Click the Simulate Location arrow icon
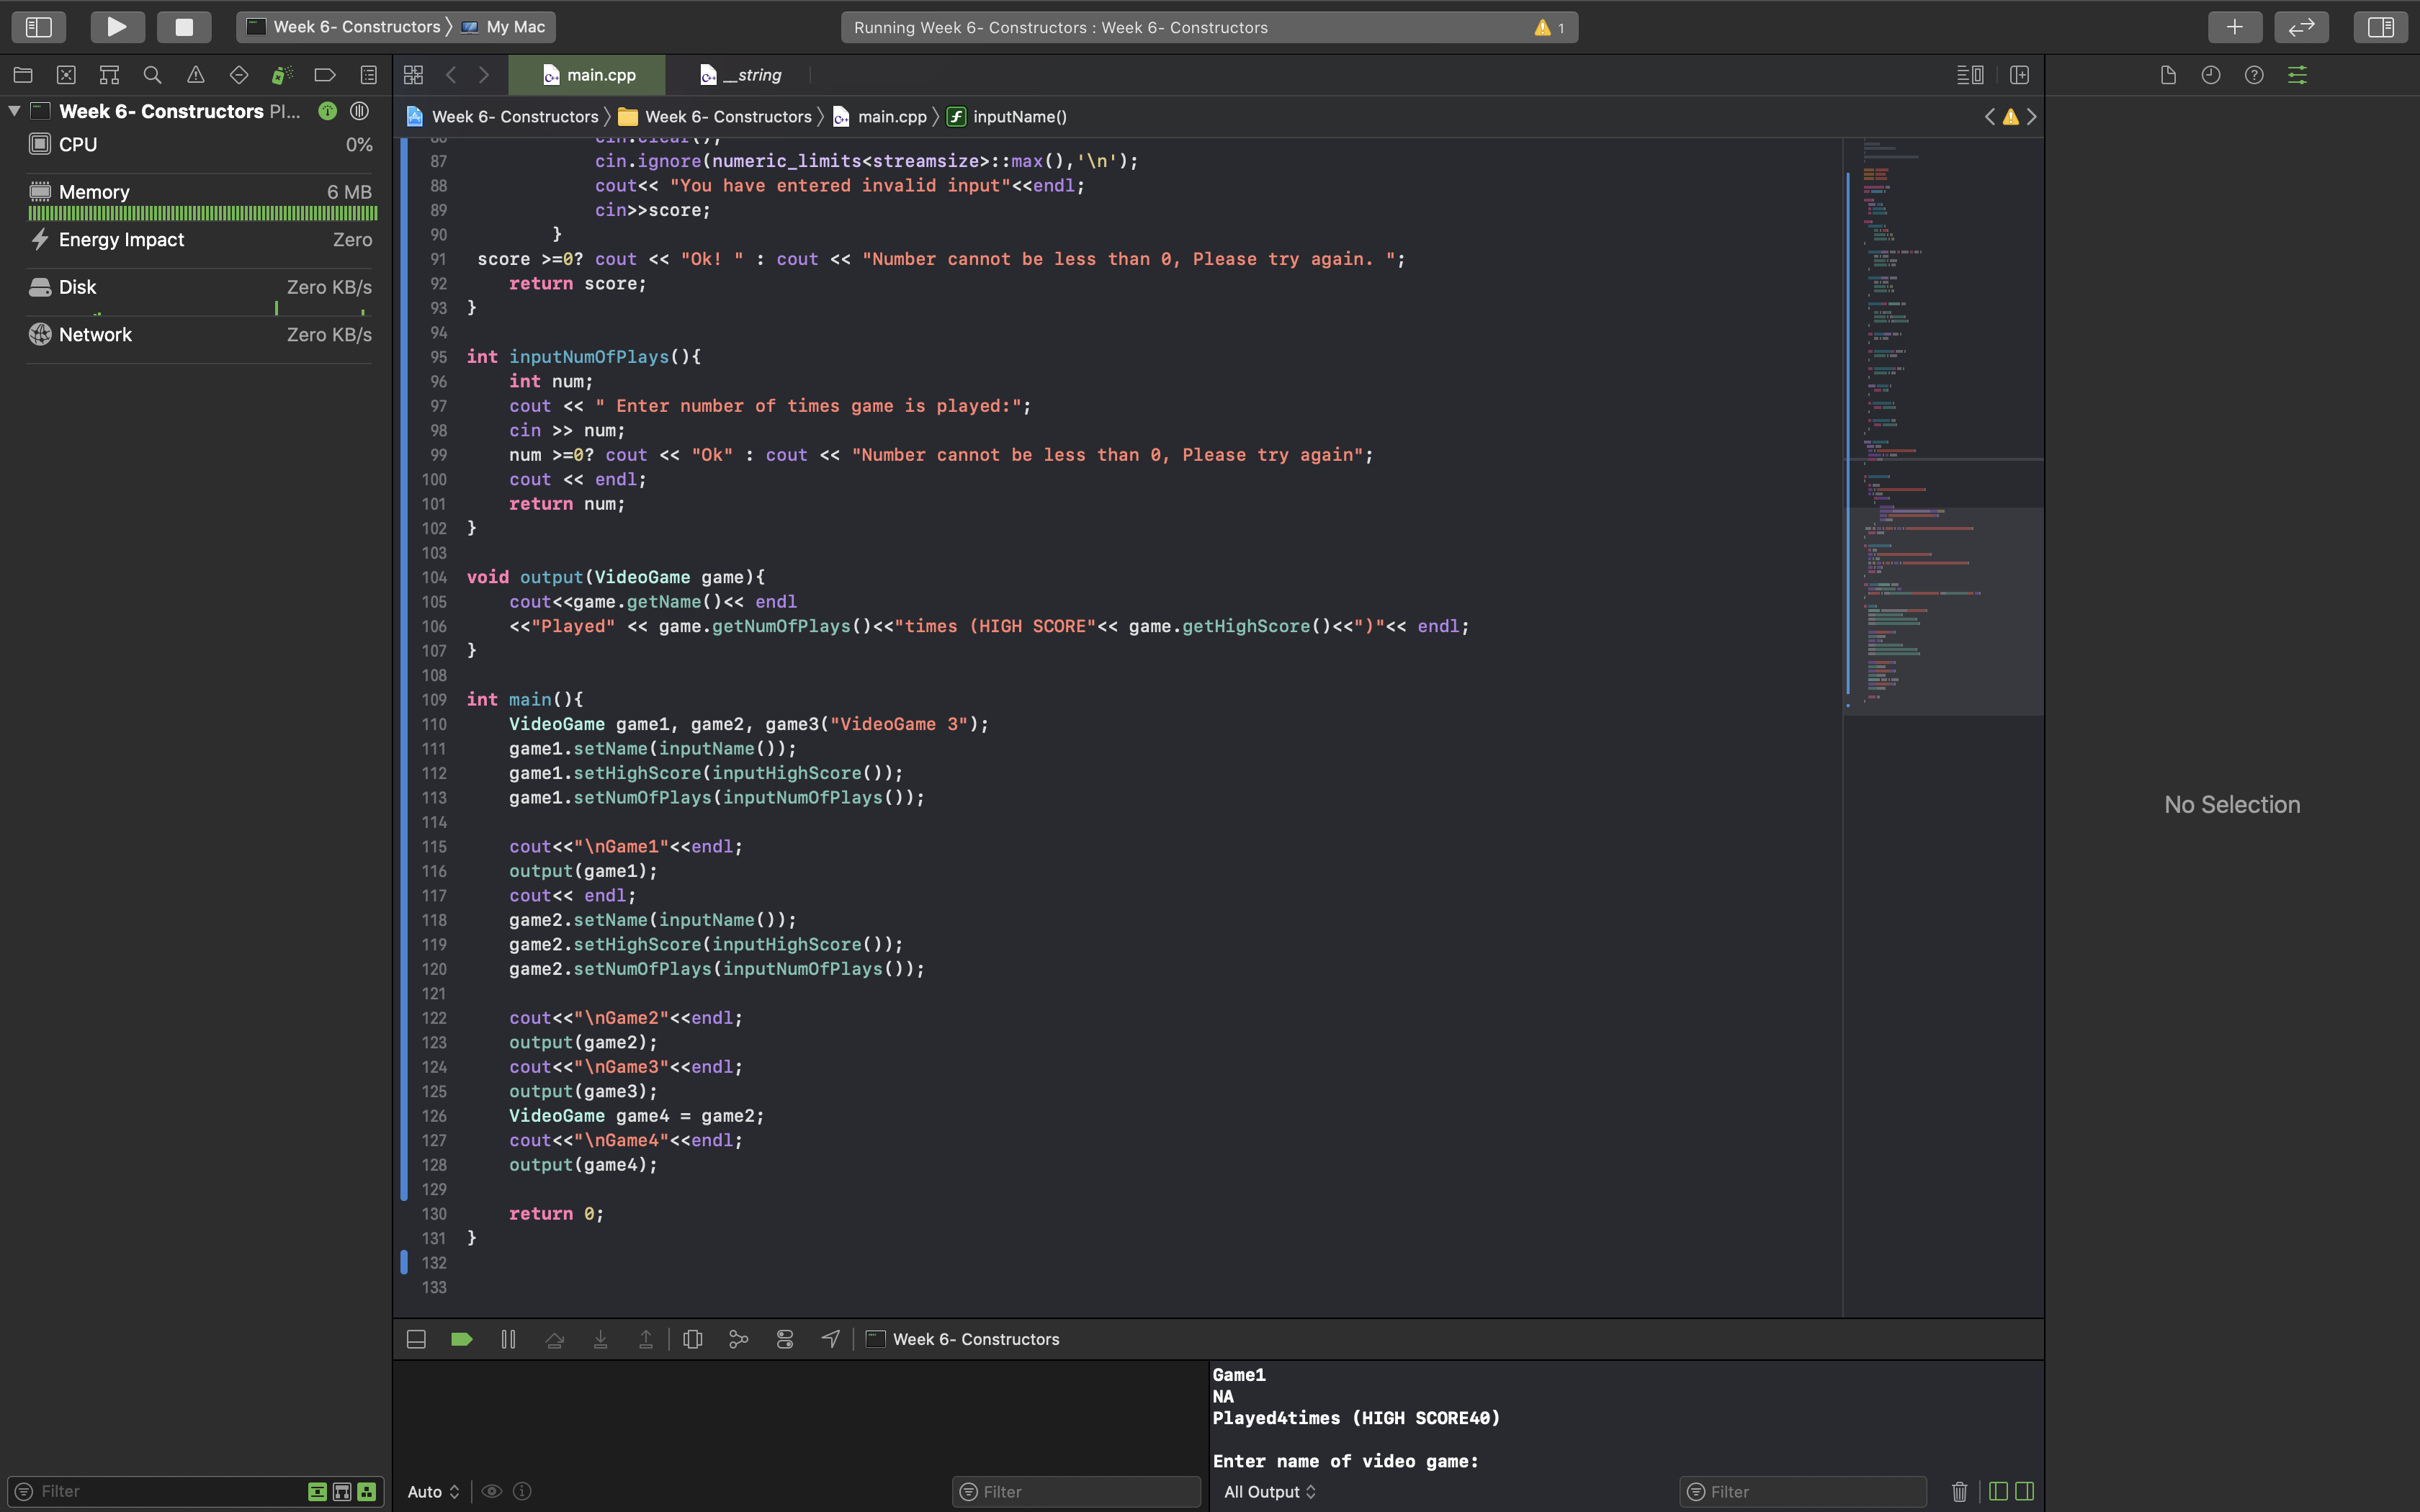The image size is (2420, 1512). [831, 1339]
